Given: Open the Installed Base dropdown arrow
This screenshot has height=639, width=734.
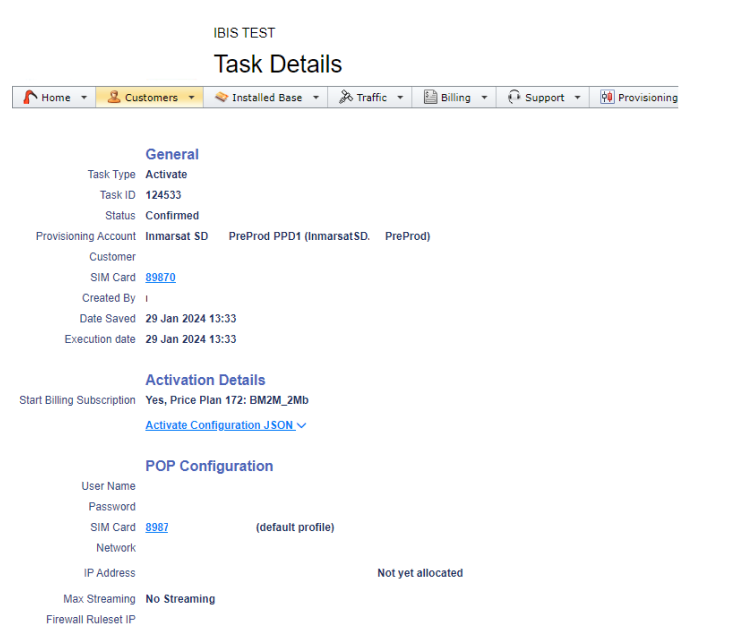Looking at the screenshot, I should point(316,98).
